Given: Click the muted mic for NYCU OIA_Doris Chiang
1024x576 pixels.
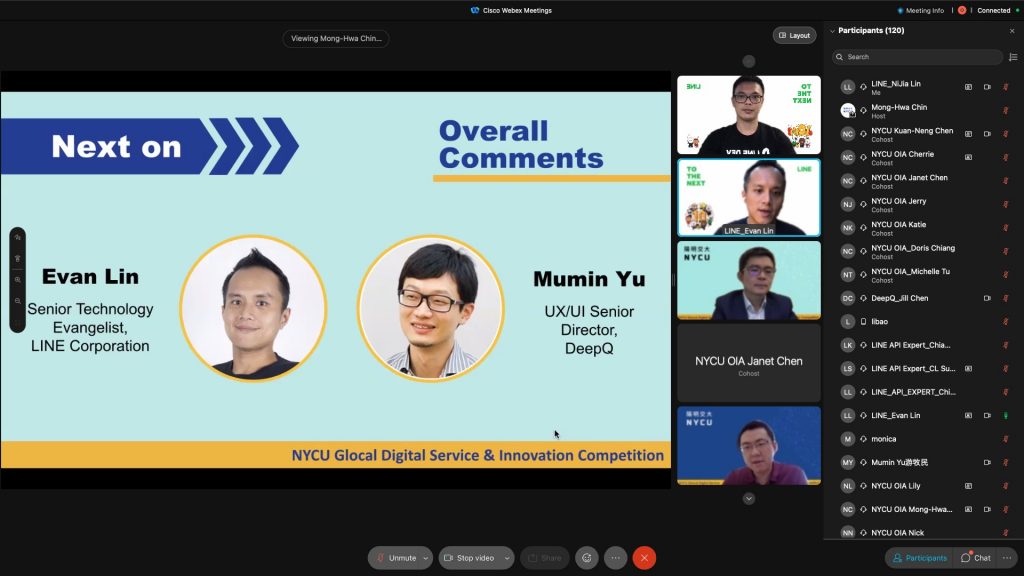Looking at the screenshot, I should 1006,251.
